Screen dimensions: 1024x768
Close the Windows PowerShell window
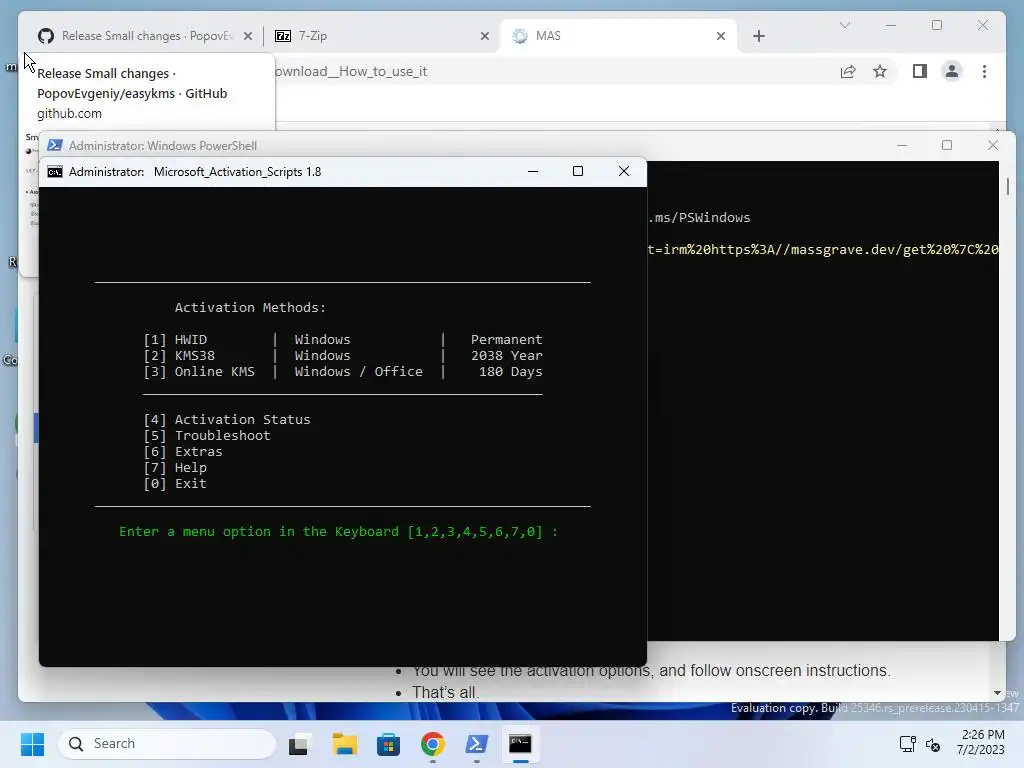pos(993,145)
